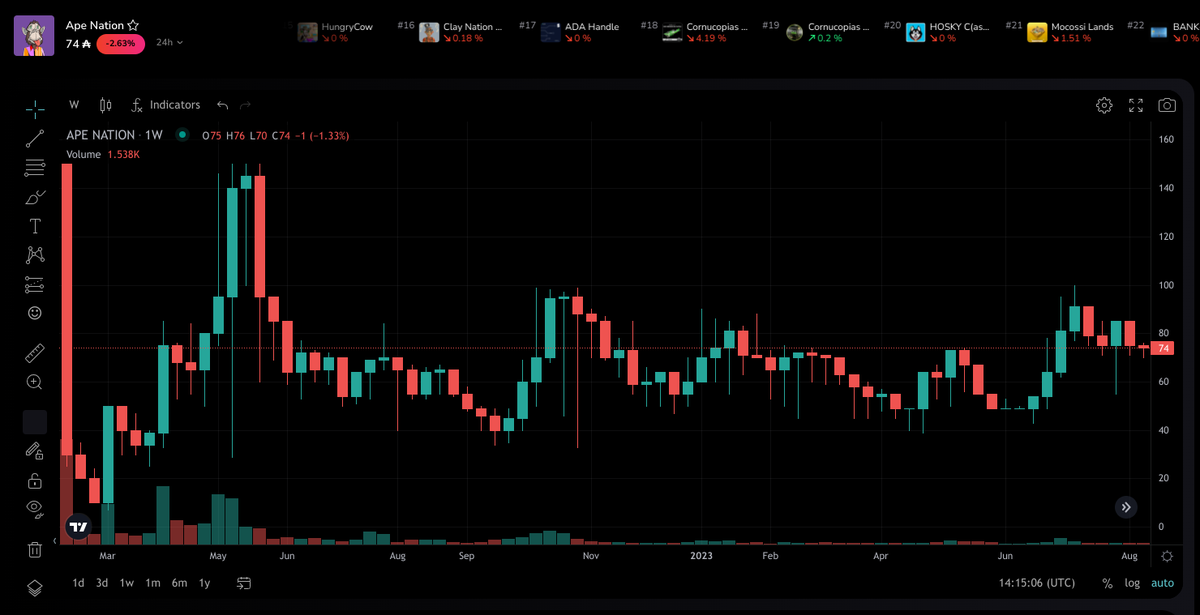Screen dimensions: 1200x615
Task: Toggle percent scale mode
Action: click(1107, 583)
